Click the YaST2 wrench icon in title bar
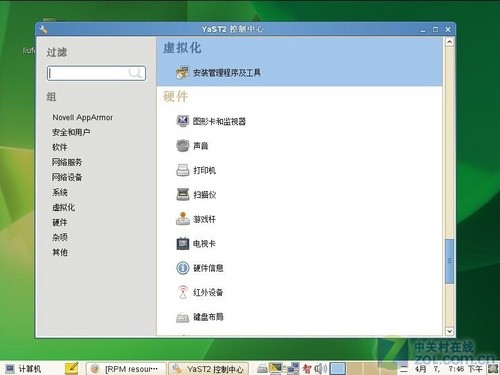The height and width of the screenshot is (375, 500). tap(44, 29)
